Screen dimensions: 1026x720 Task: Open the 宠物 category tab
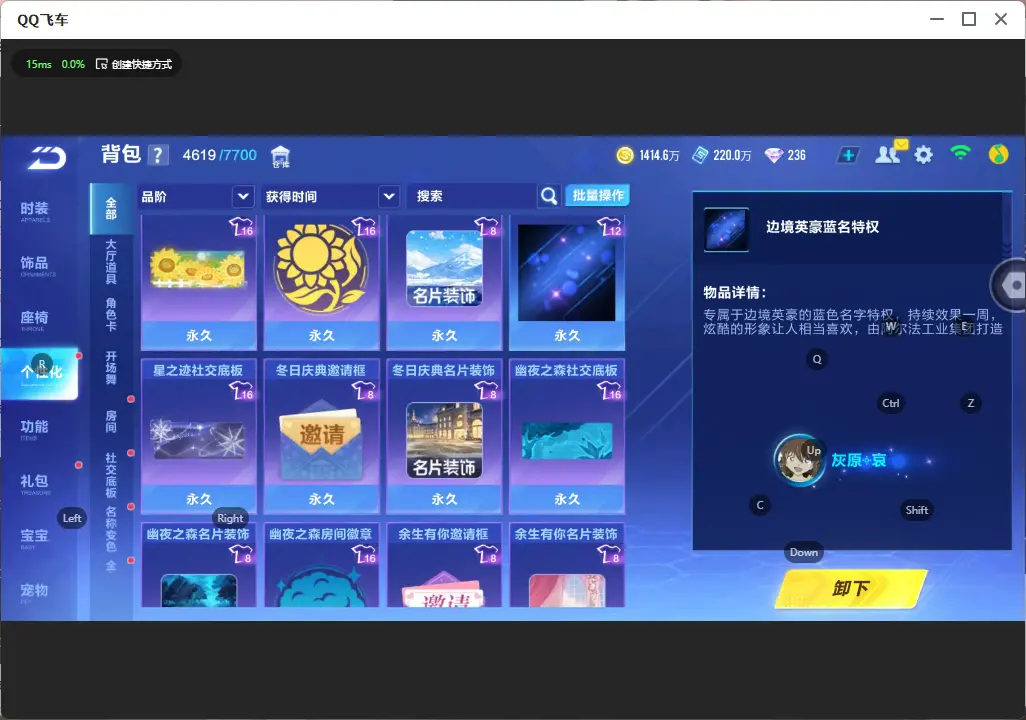[34, 591]
